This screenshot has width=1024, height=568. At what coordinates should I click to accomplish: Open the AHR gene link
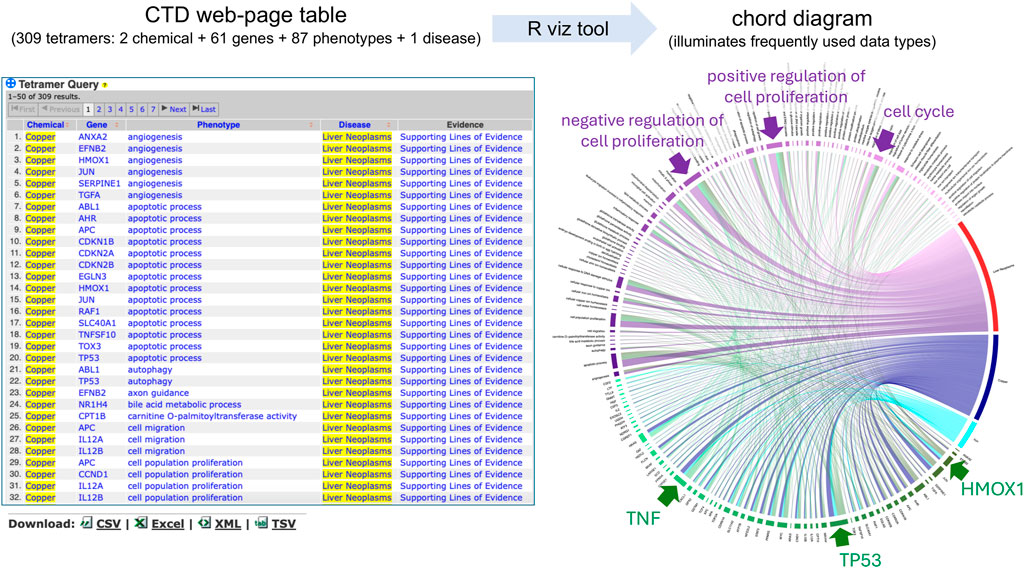[88, 219]
